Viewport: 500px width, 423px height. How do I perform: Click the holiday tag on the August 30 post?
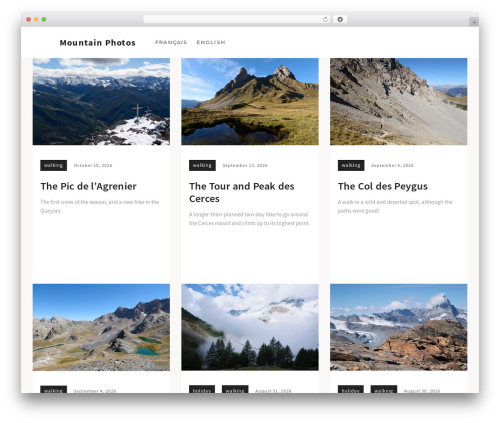[351, 389]
